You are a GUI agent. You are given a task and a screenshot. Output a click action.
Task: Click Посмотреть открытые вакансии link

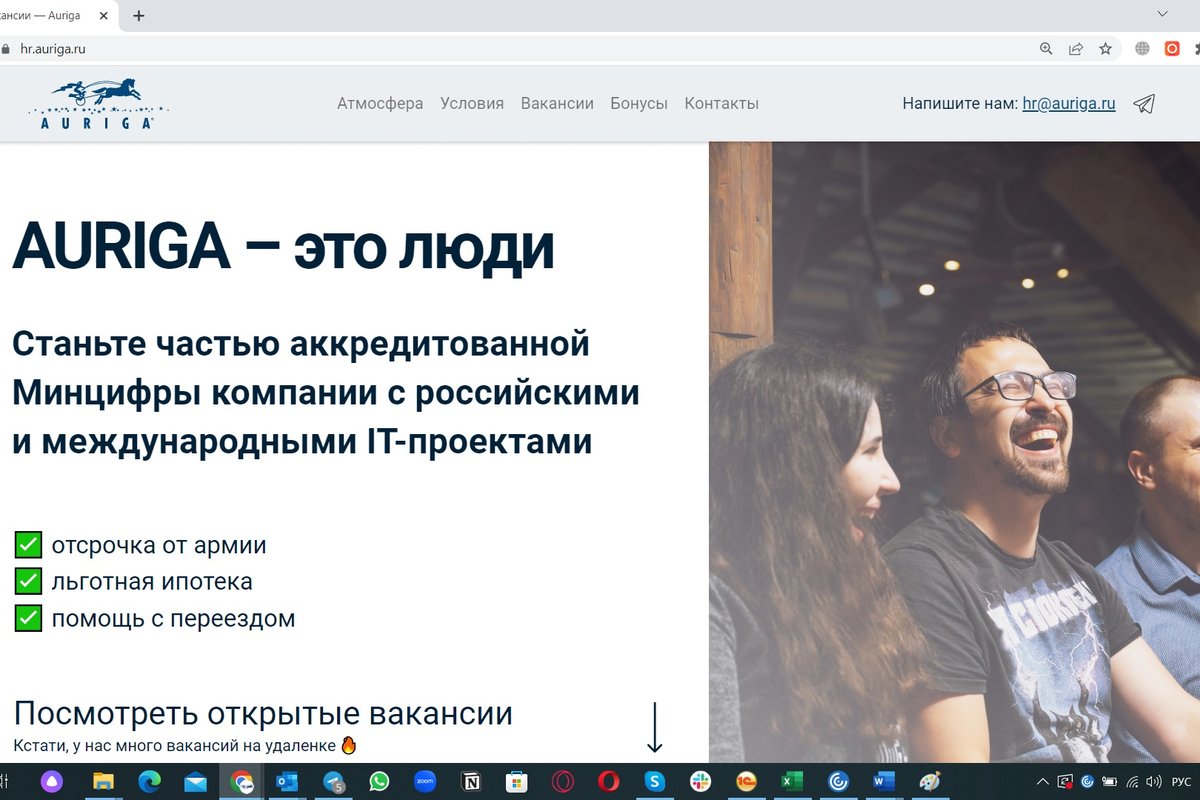click(x=263, y=714)
